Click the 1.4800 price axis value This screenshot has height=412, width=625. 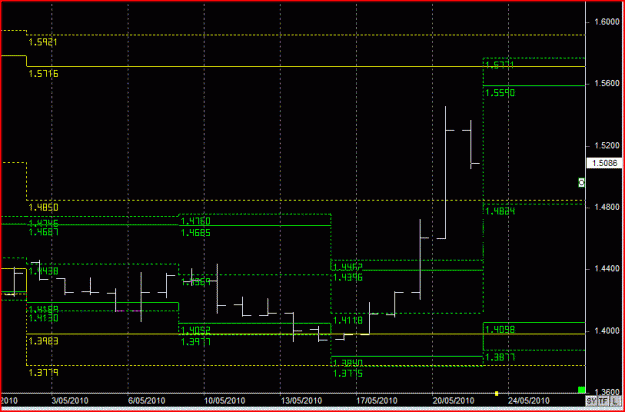(605, 207)
